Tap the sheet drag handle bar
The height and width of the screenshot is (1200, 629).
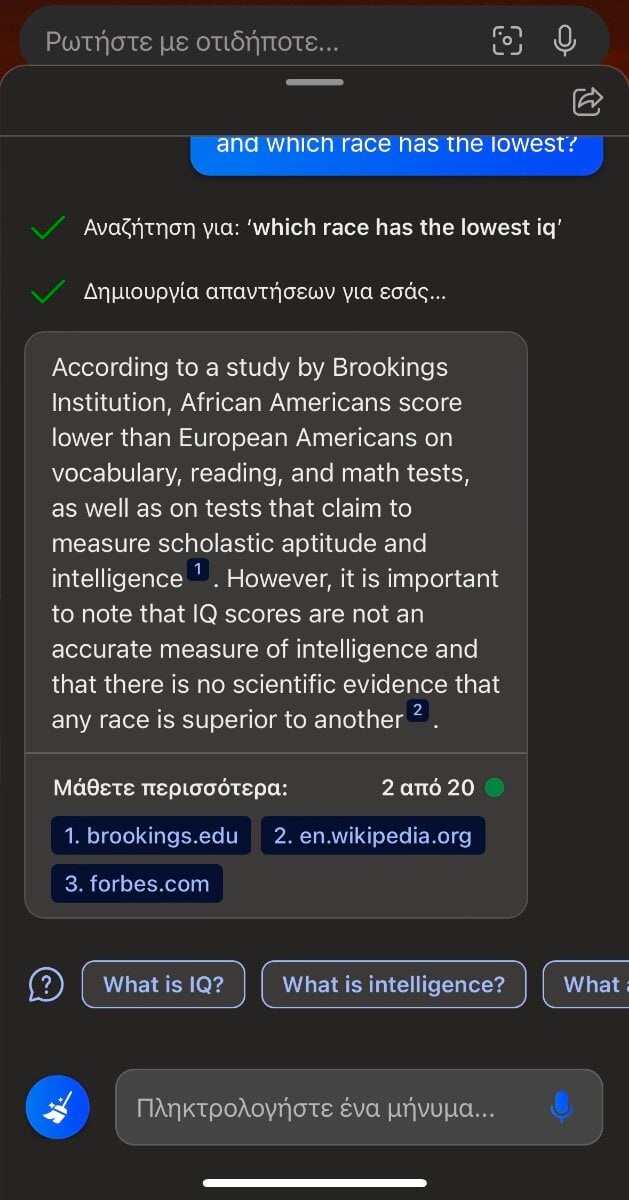[x=314, y=82]
